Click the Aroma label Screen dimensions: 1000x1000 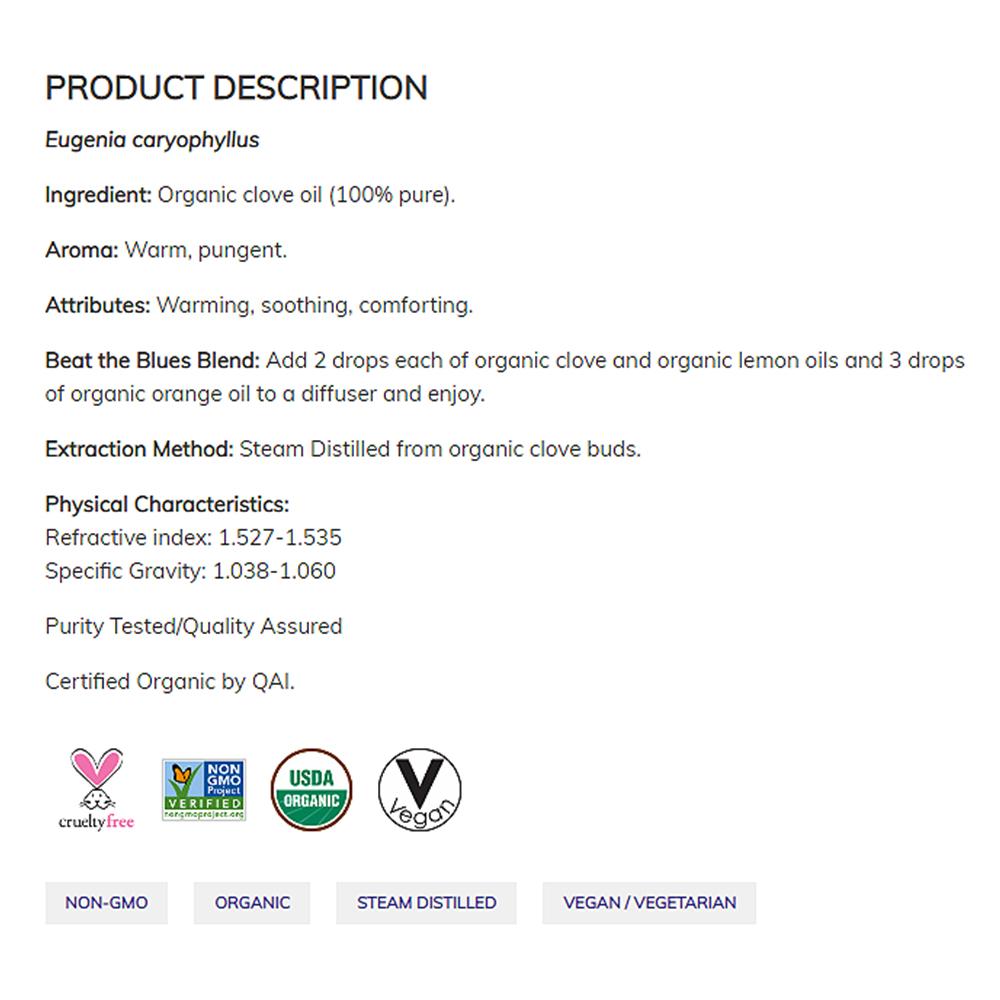click(x=81, y=250)
